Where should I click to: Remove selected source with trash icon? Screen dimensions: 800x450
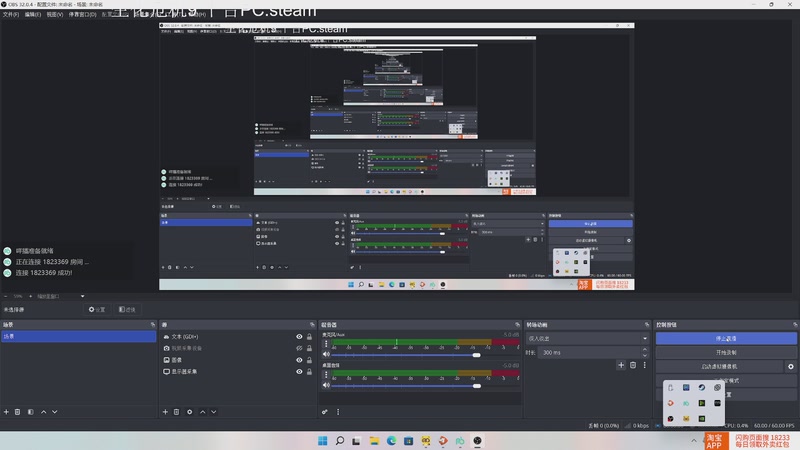[177, 412]
